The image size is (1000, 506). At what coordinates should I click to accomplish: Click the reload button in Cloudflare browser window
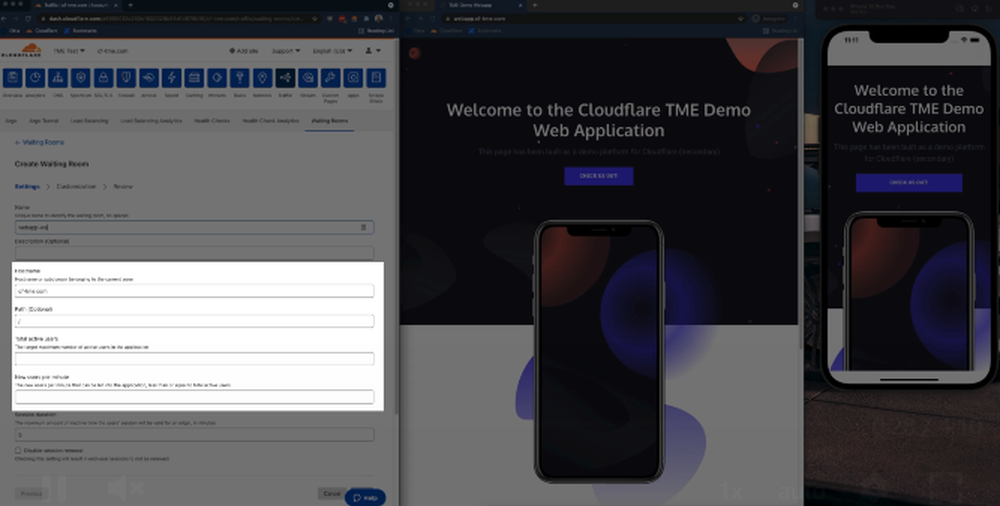tap(27, 19)
